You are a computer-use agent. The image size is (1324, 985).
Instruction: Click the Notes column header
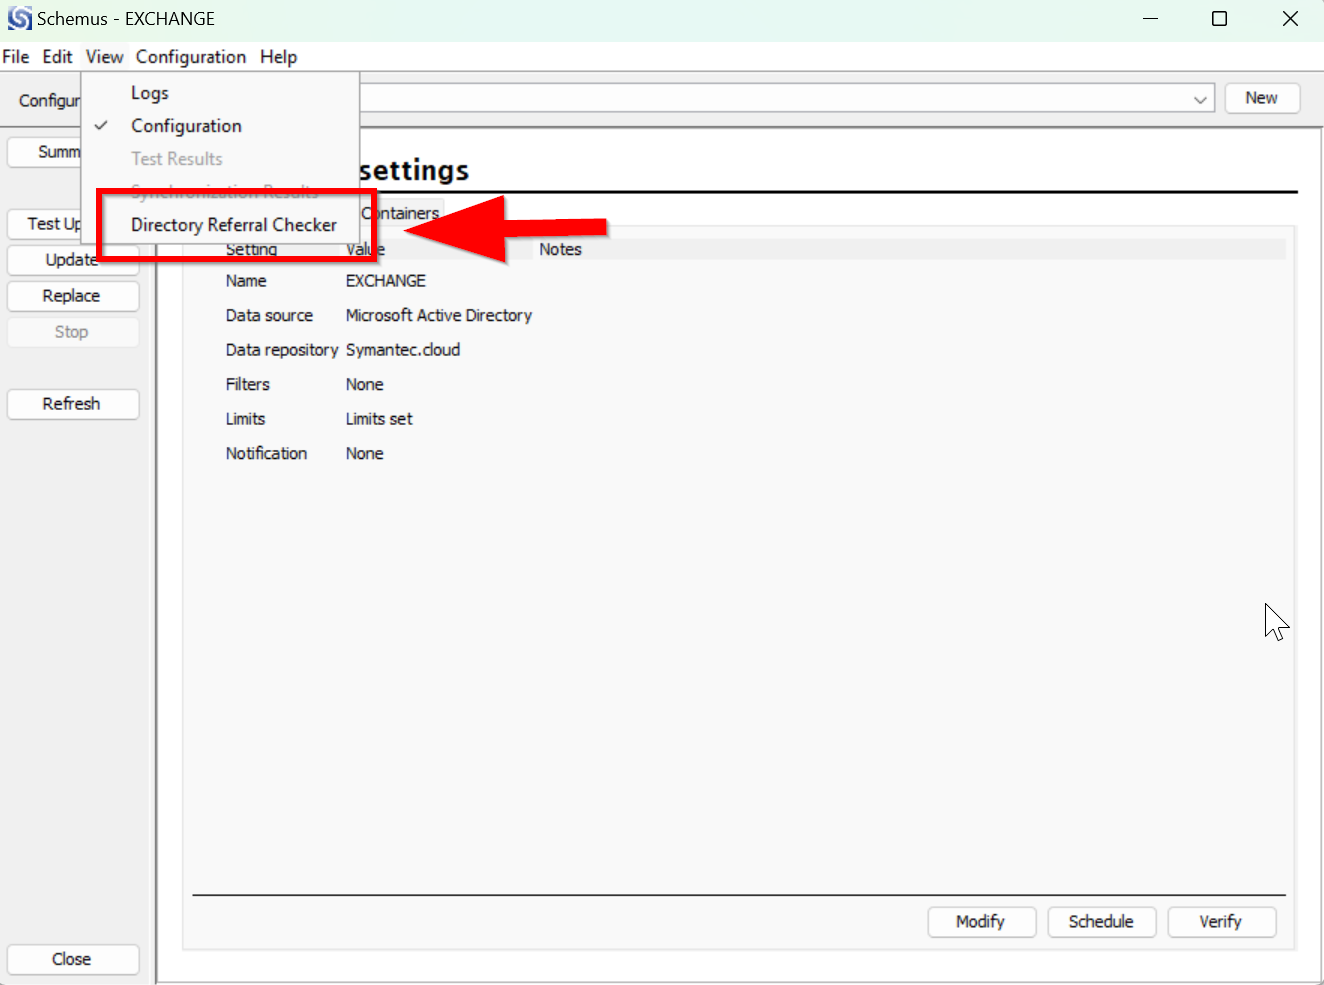(560, 250)
